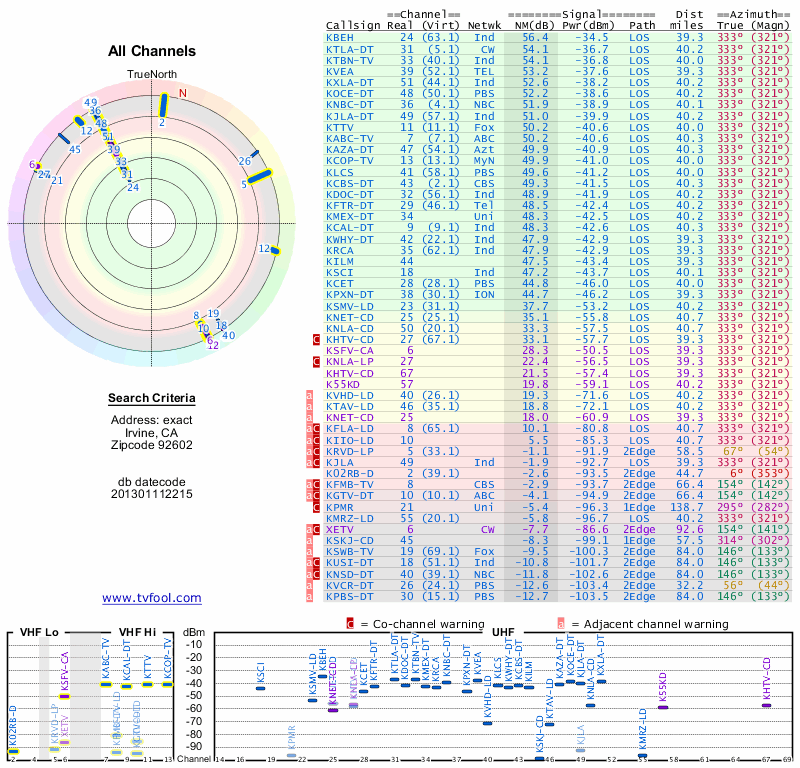Click channel 2 marker near the N label on radar
Image resolution: width=800 pixels, height=768 pixels.
coord(163,105)
